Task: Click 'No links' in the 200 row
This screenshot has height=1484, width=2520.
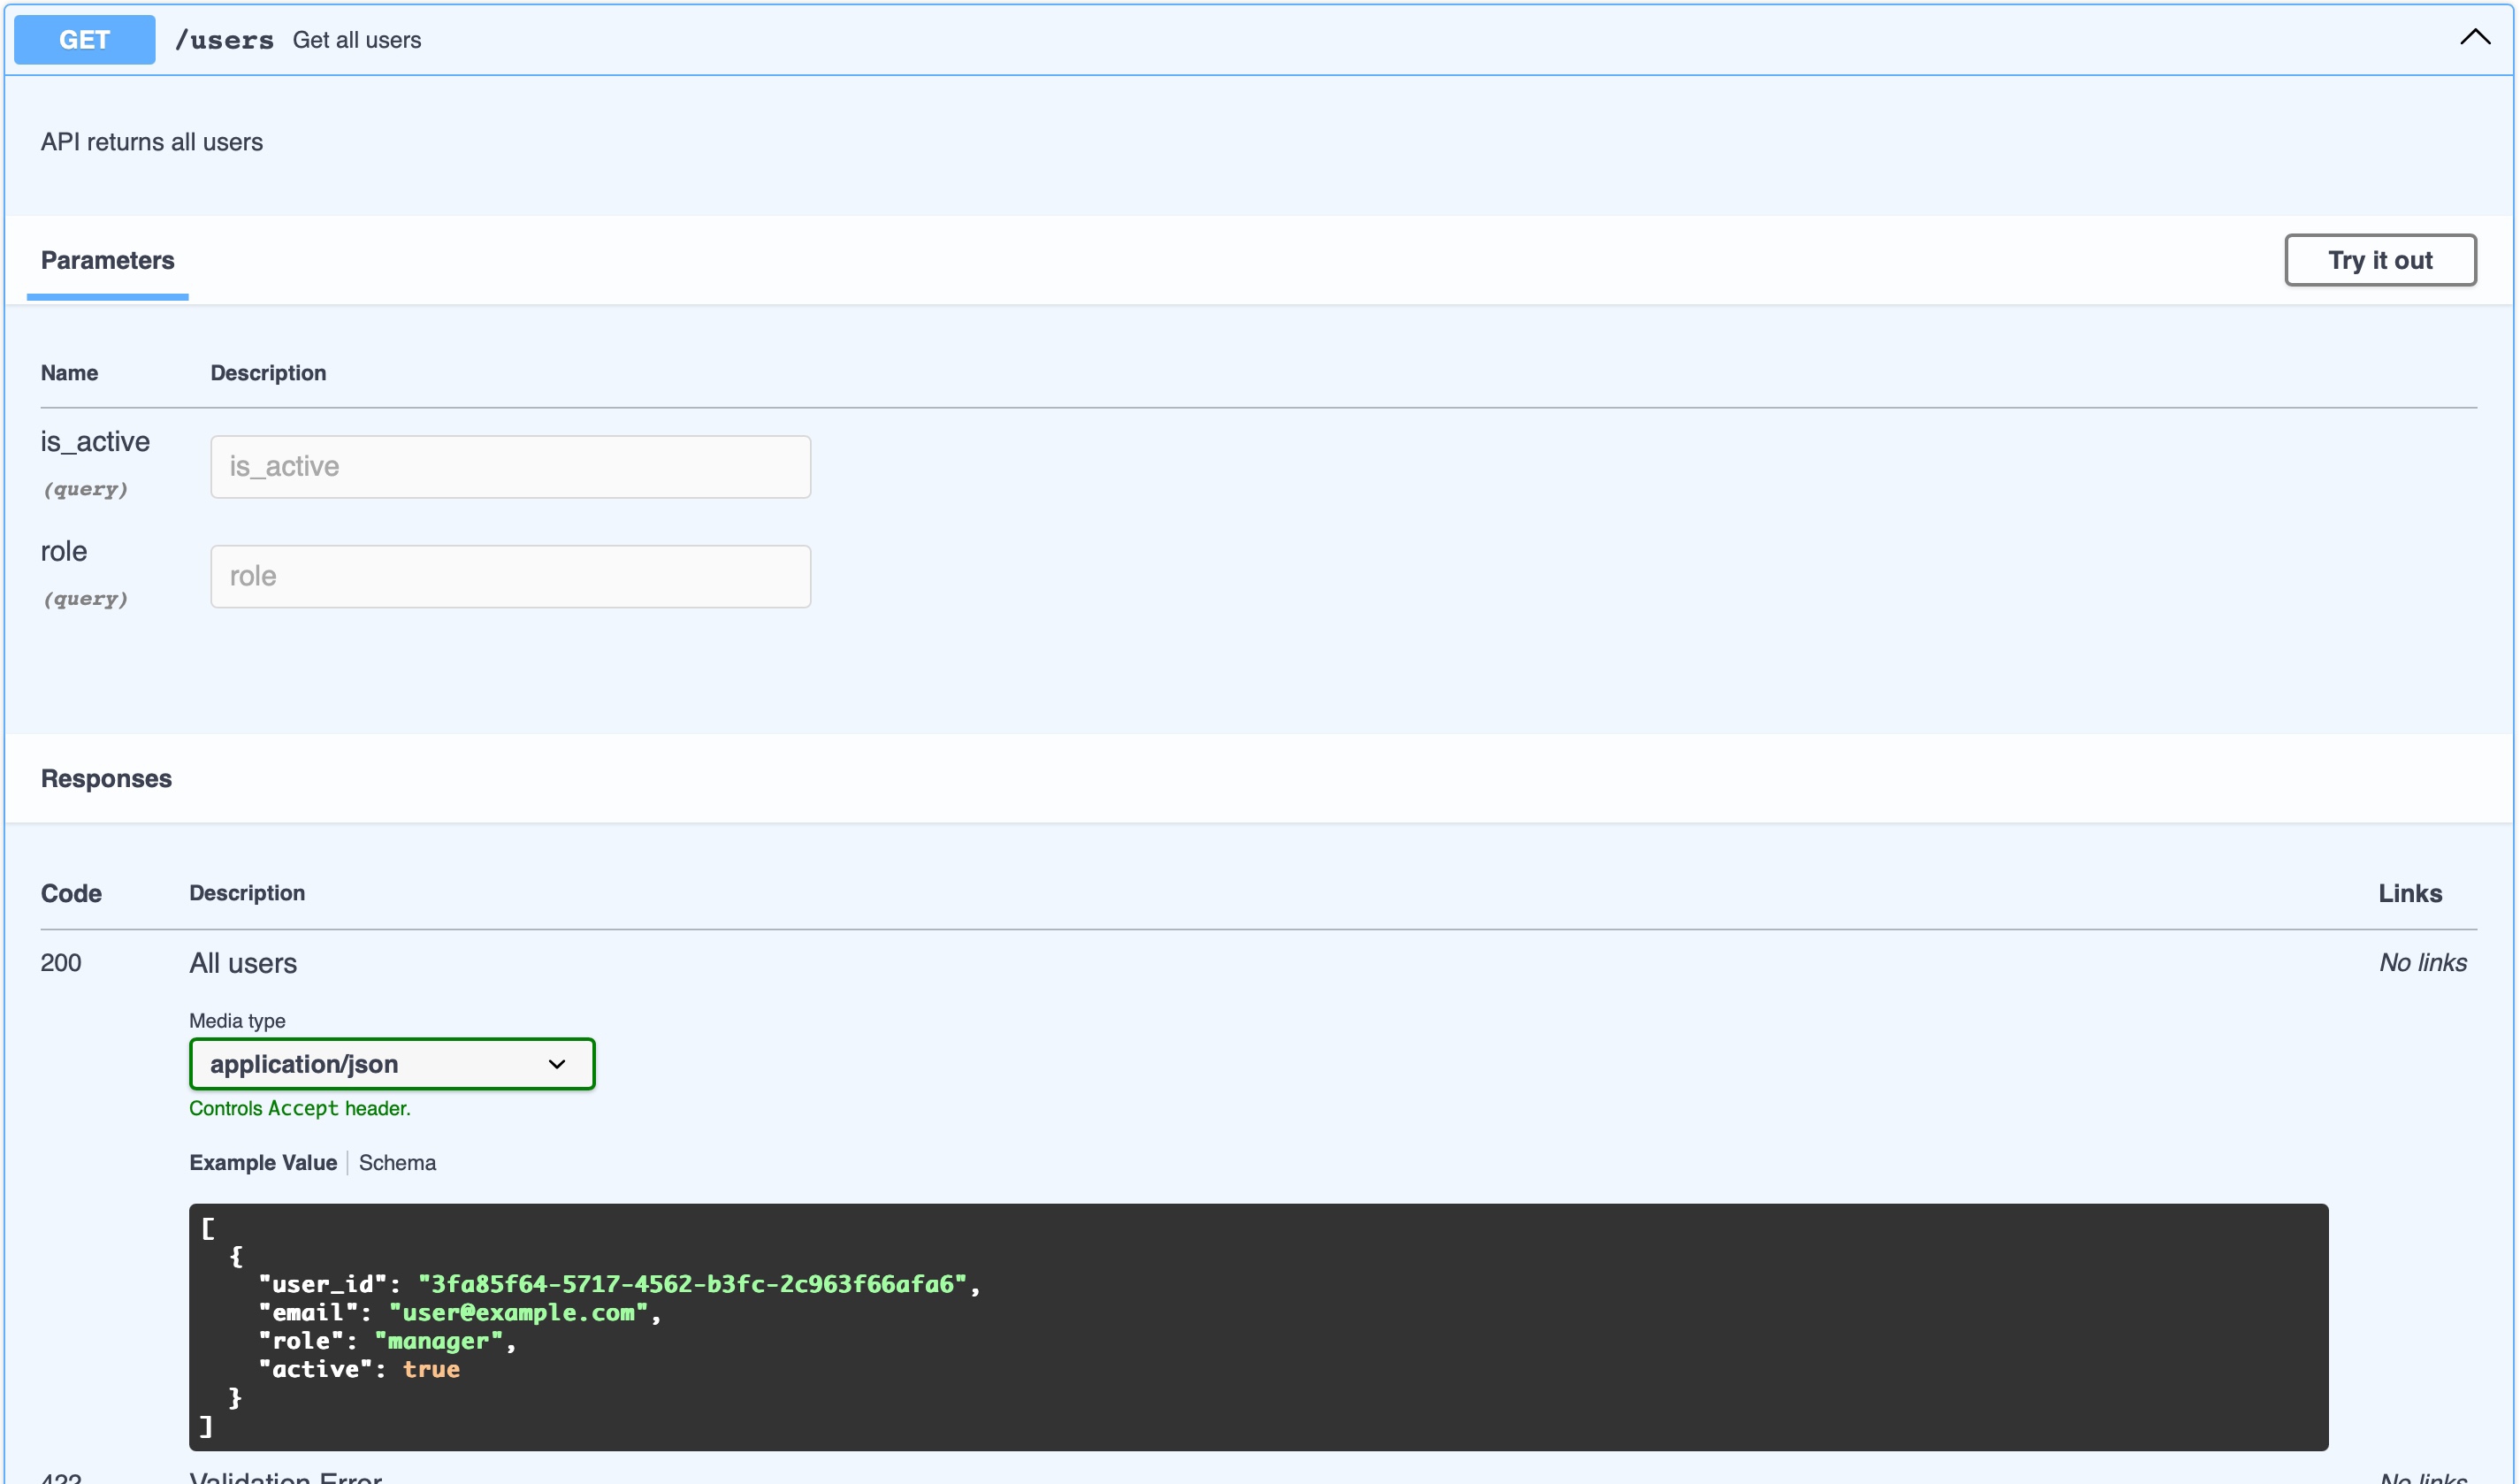Action: click(2422, 962)
